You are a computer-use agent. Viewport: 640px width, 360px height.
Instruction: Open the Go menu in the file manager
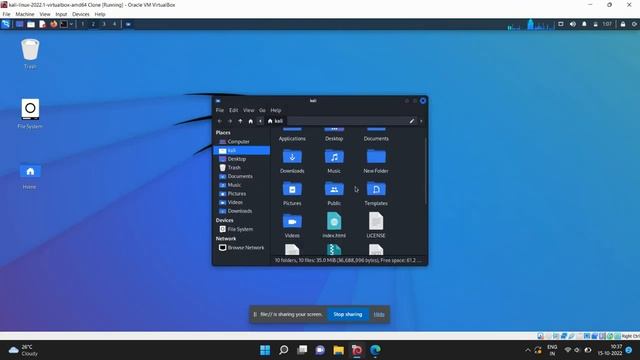coord(262,110)
